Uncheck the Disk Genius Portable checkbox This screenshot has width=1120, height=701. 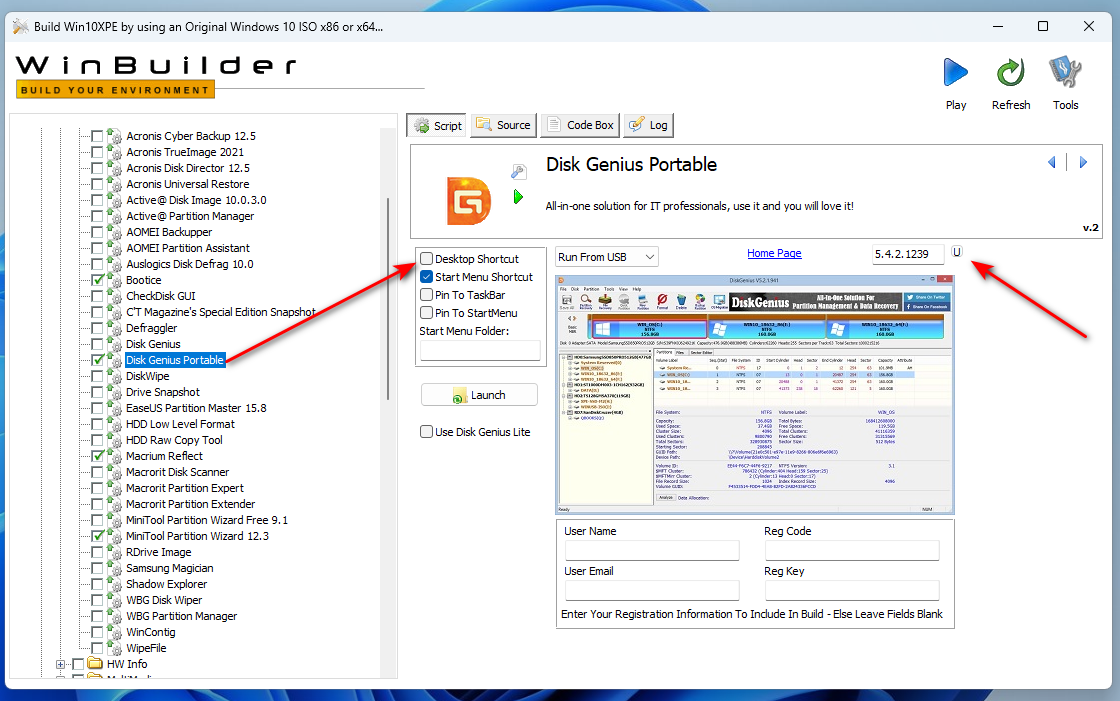98,359
